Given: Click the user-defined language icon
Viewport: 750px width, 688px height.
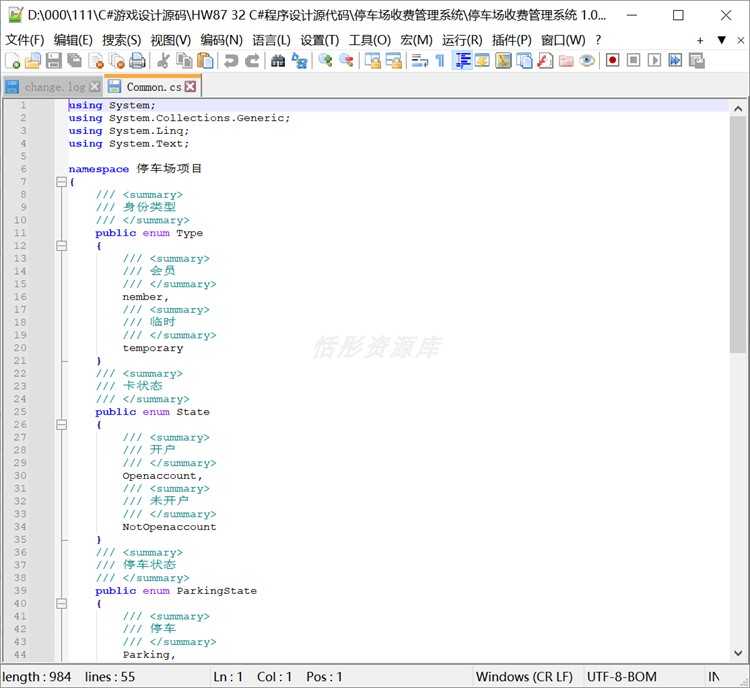Looking at the screenshot, I should (x=482, y=61).
